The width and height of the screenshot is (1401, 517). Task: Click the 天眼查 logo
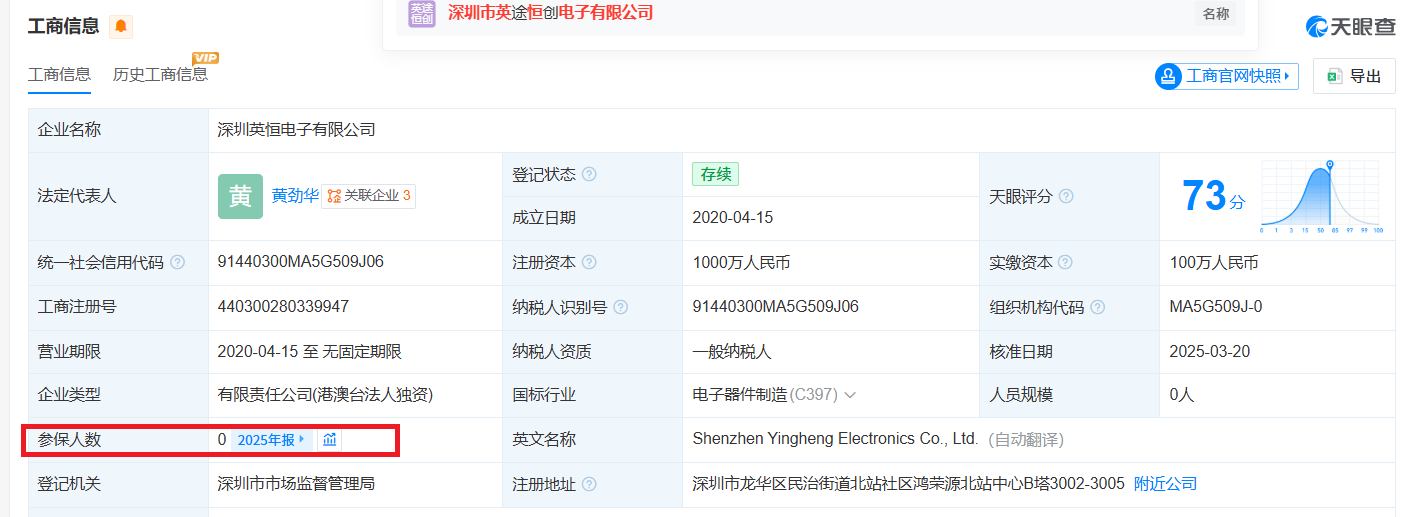click(1350, 27)
